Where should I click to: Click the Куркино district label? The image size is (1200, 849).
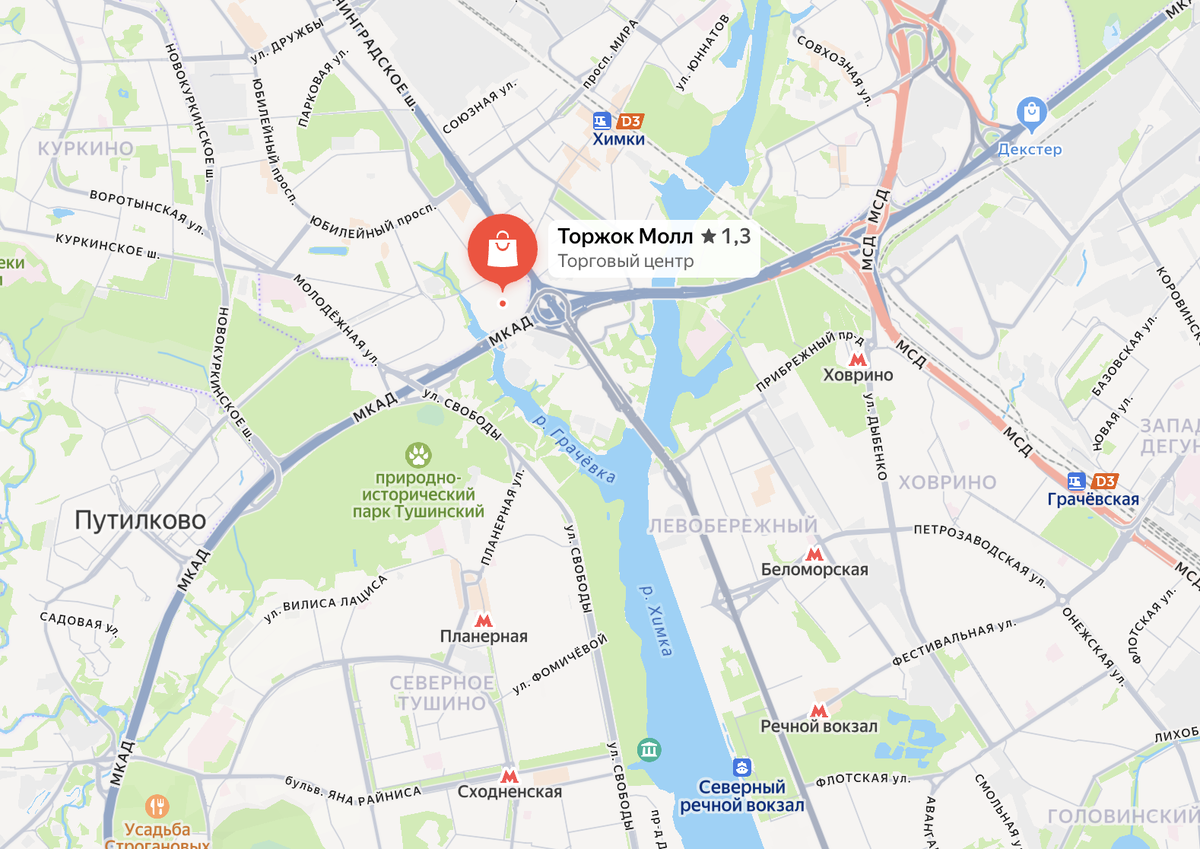tap(85, 148)
